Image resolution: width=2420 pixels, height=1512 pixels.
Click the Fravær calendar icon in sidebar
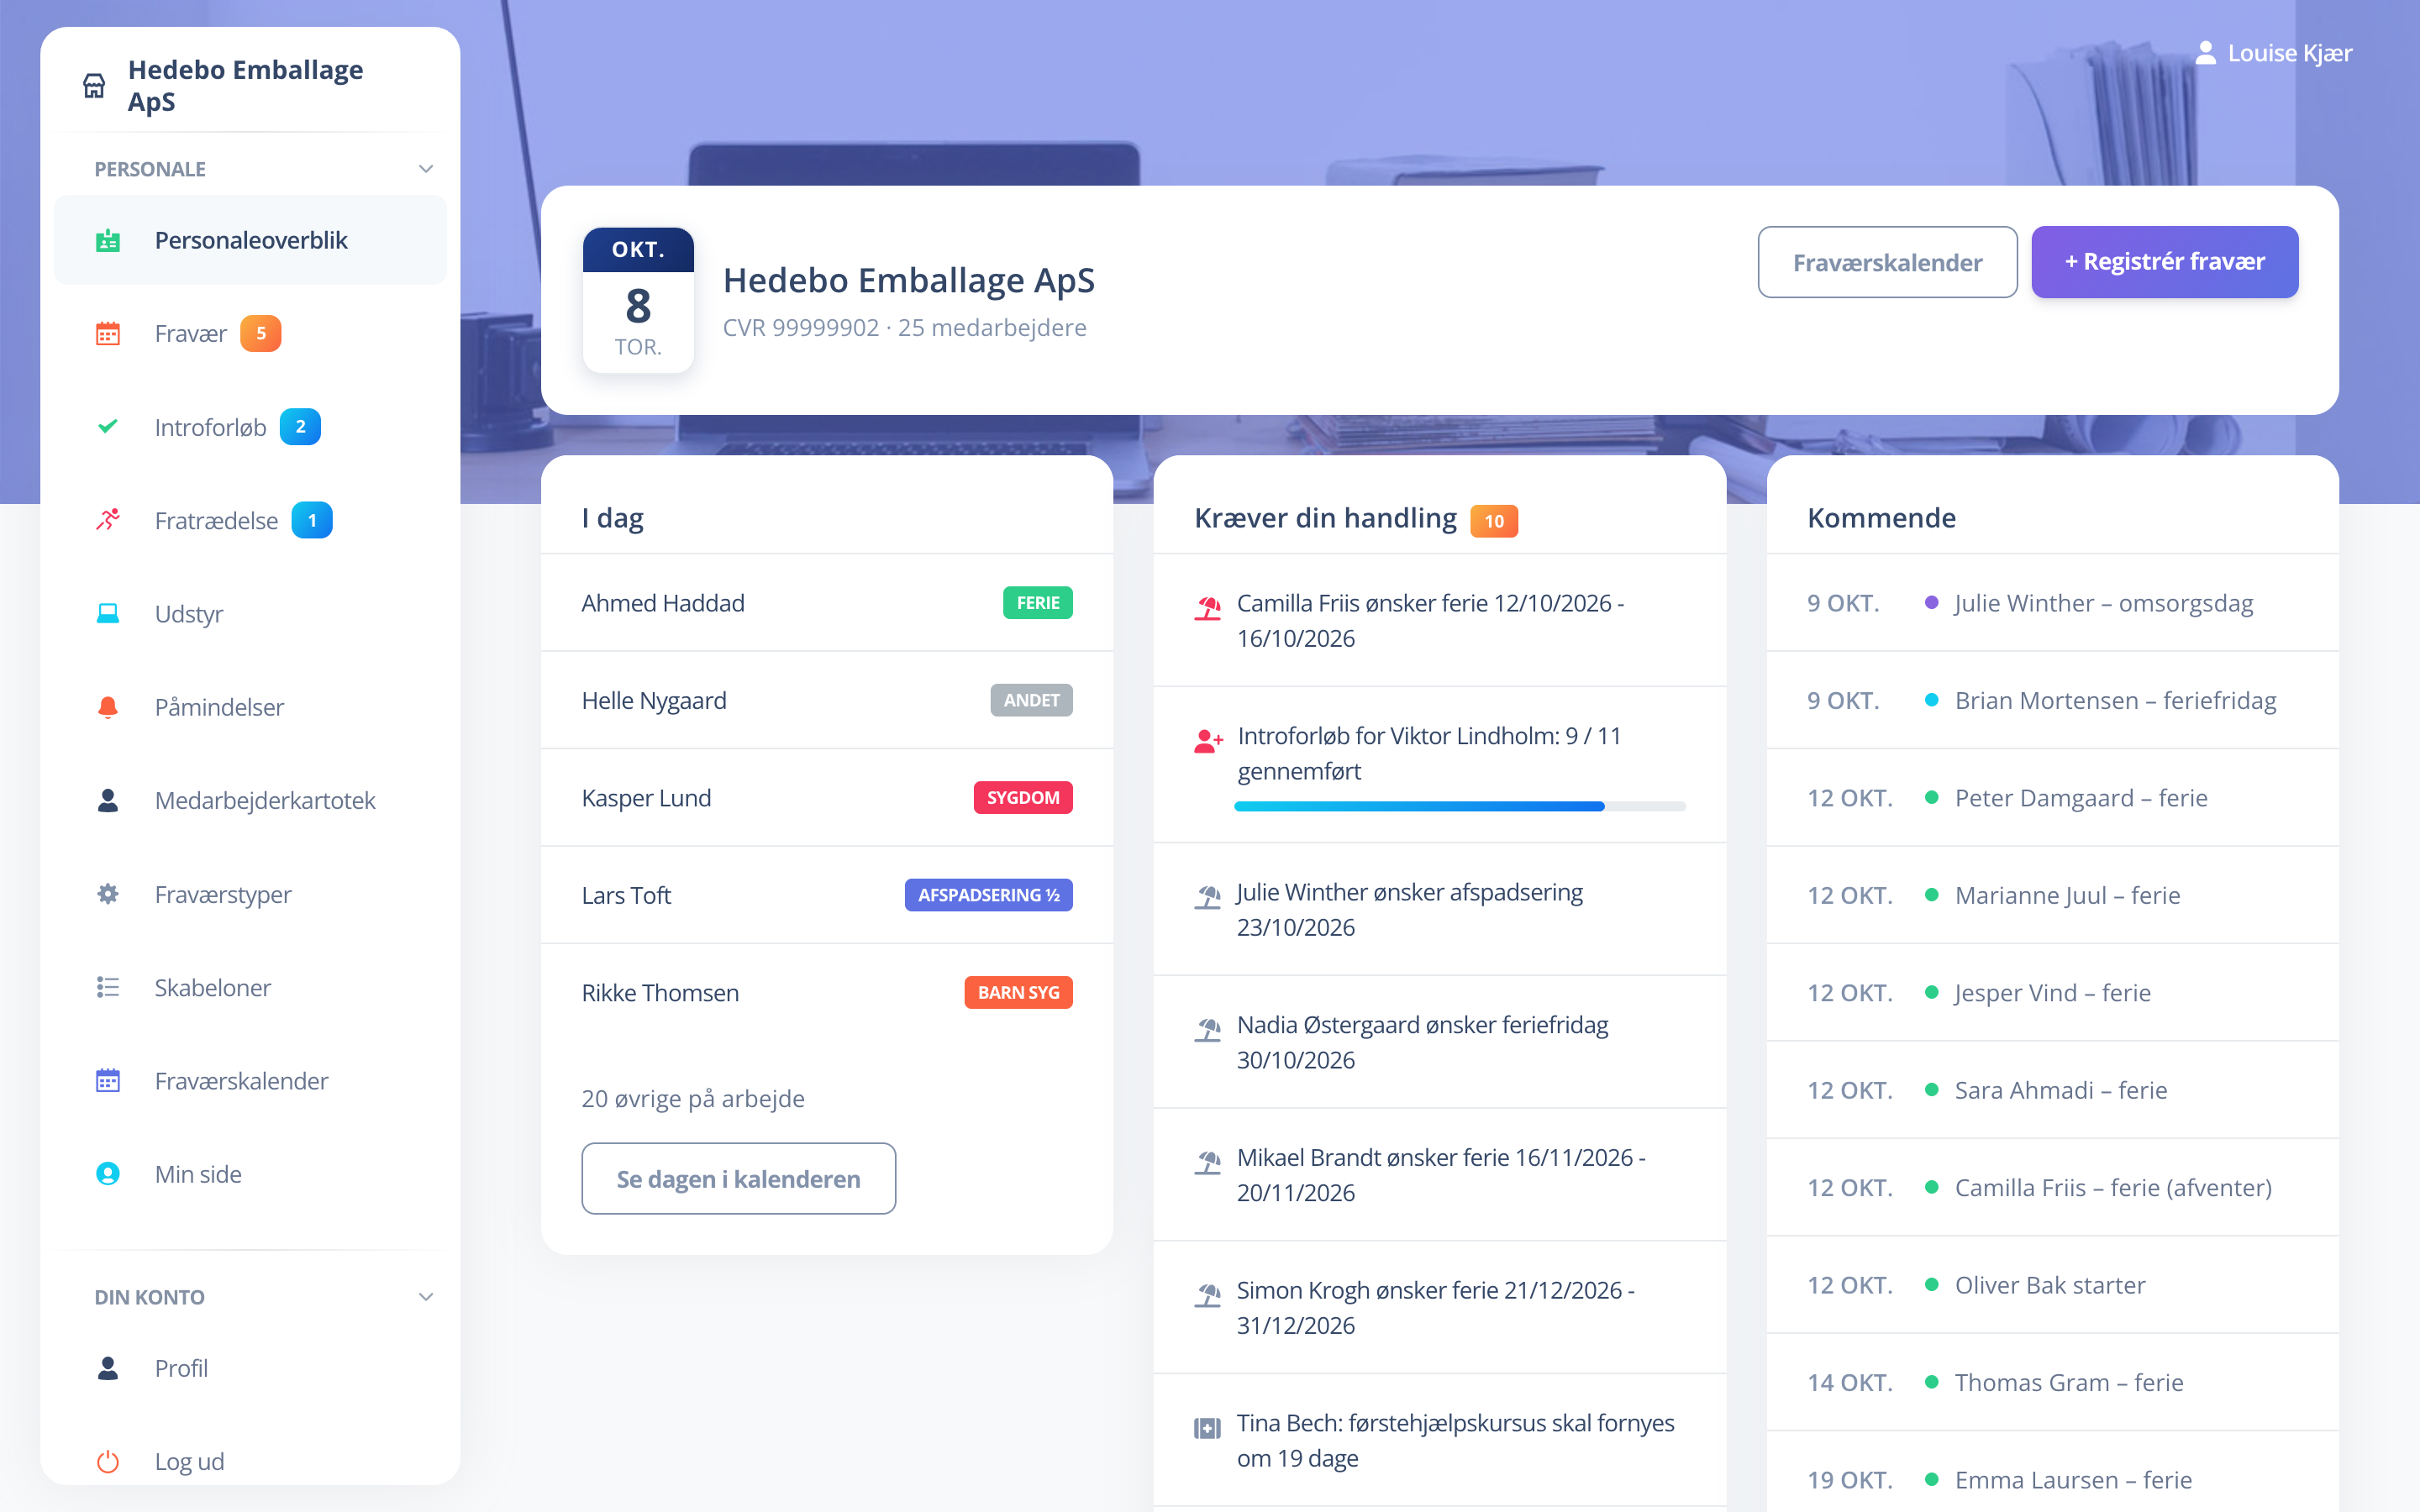[108, 333]
